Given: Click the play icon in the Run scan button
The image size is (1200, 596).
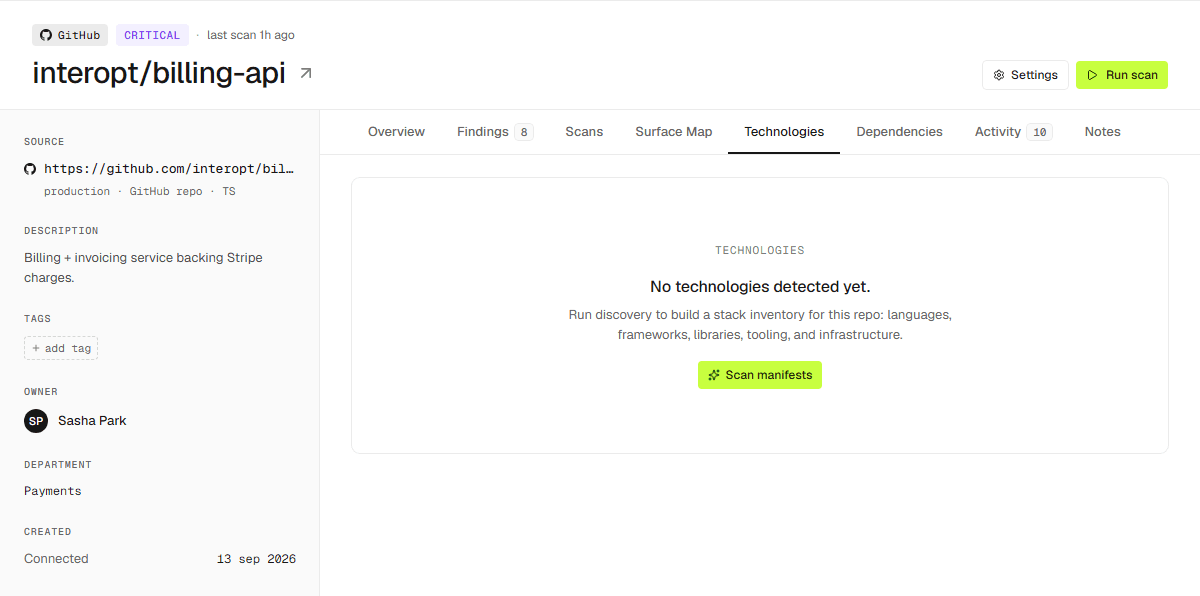Looking at the screenshot, I should 1093,75.
